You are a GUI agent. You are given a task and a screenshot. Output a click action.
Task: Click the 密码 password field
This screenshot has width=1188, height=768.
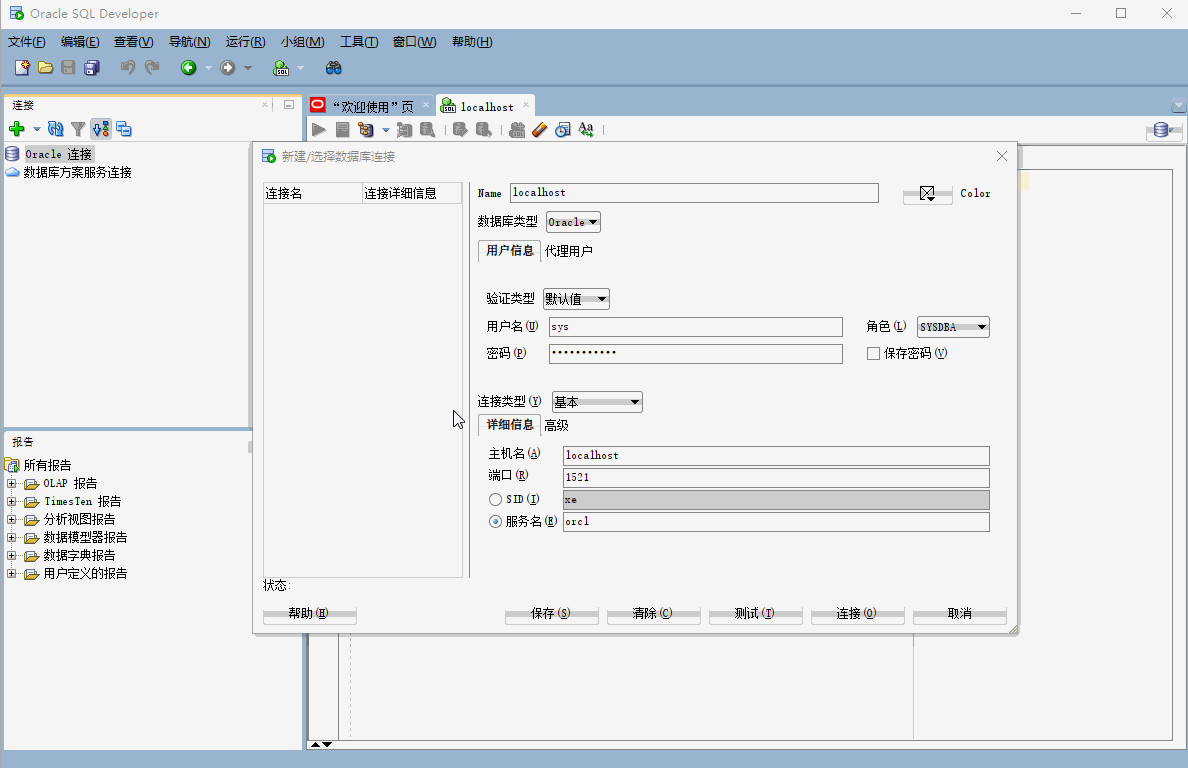click(696, 354)
